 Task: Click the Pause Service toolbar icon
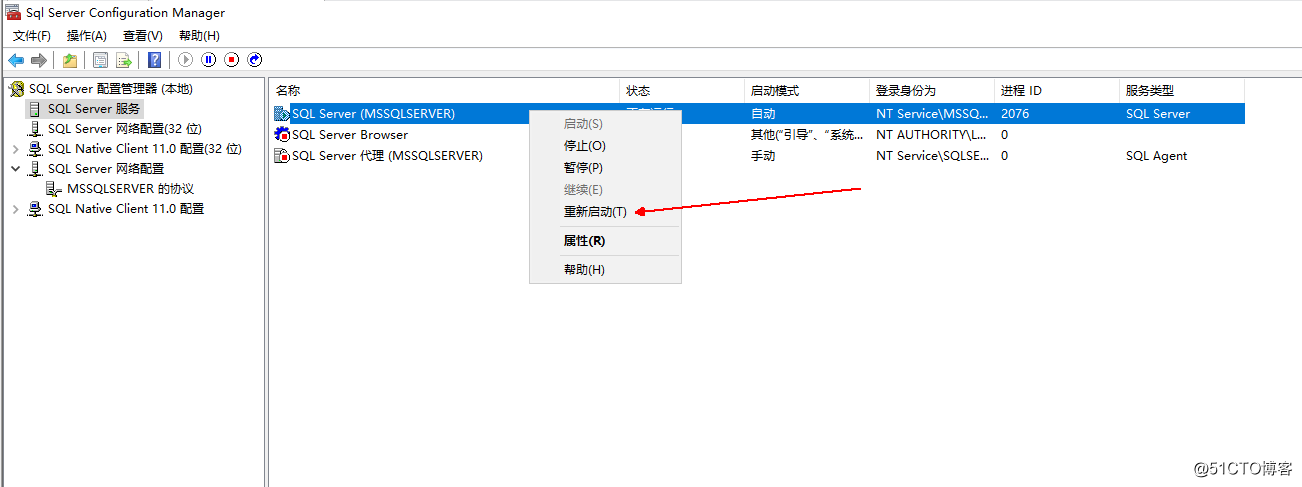(209, 60)
